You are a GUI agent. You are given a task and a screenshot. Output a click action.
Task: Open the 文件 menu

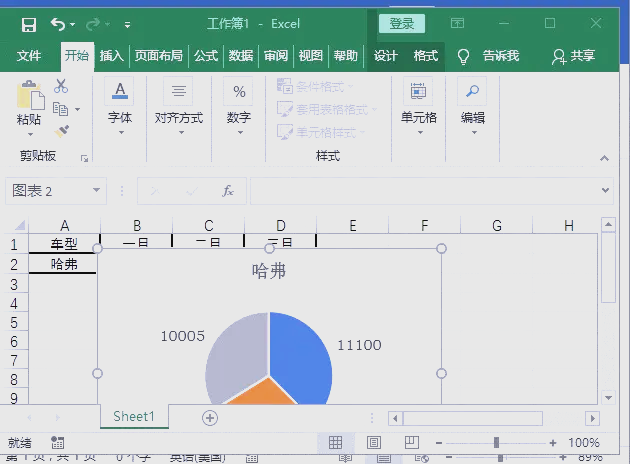pyautogui.click(x=29, y=55)
